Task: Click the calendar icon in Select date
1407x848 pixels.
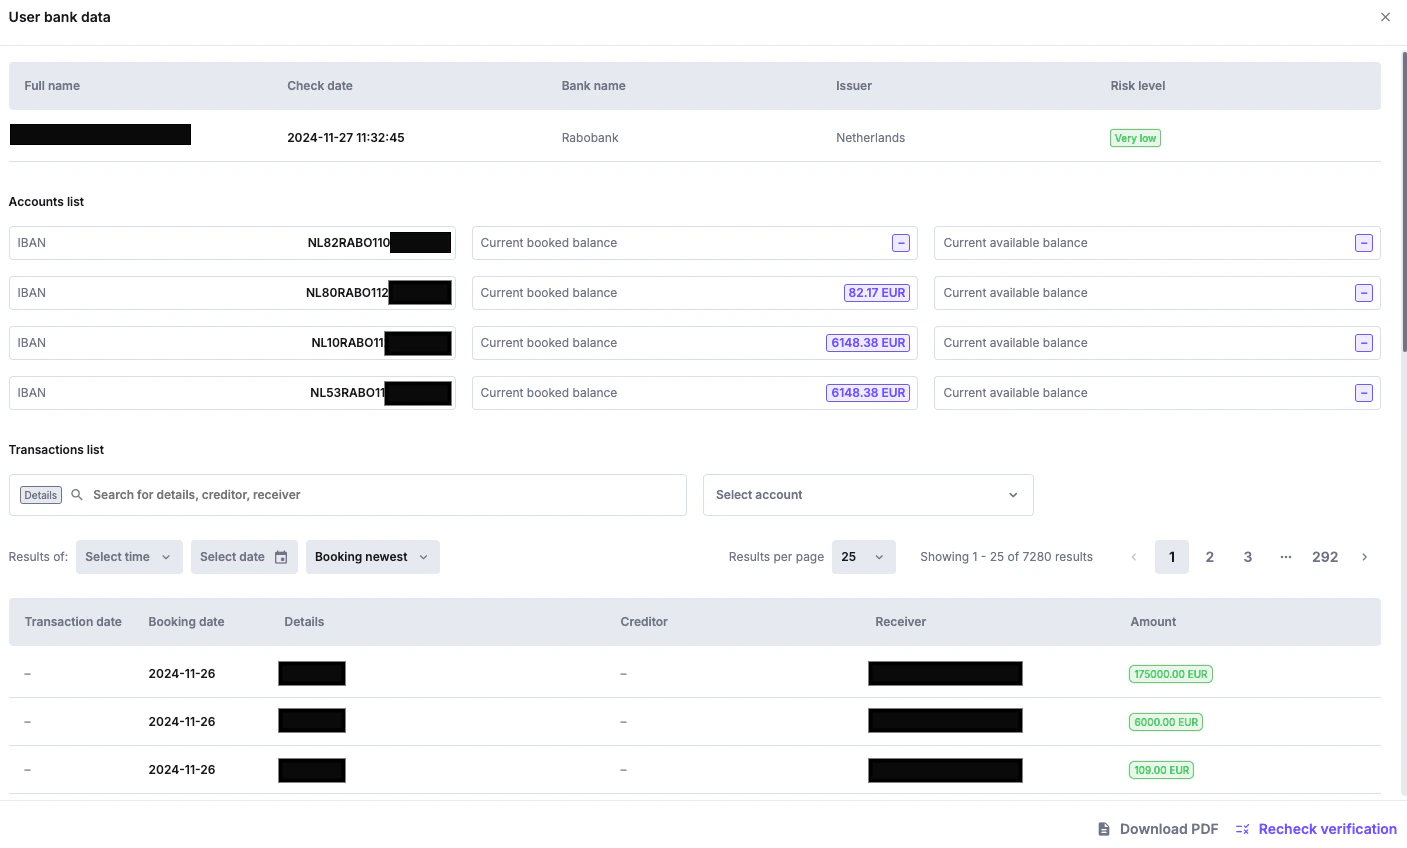Action: pyautogui.click(x=281, y=557)
